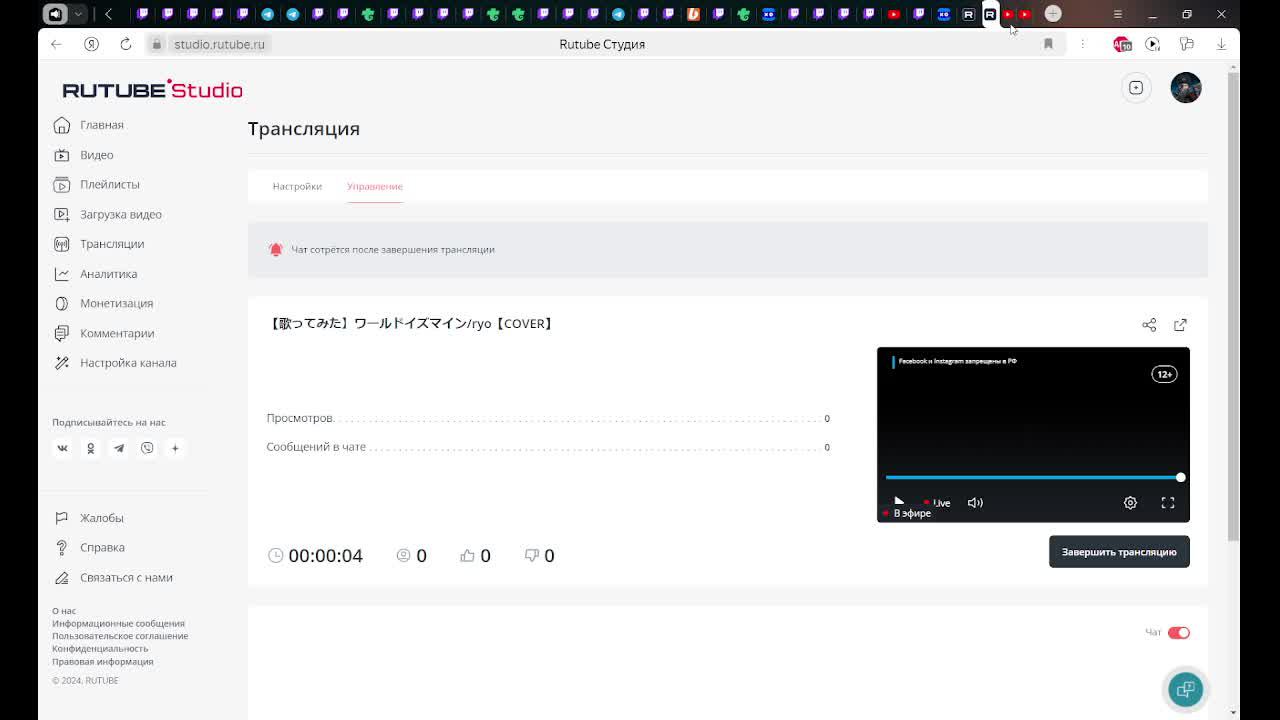Click the VK social icon
This screenshot has height=720, width=1280.
62,448
